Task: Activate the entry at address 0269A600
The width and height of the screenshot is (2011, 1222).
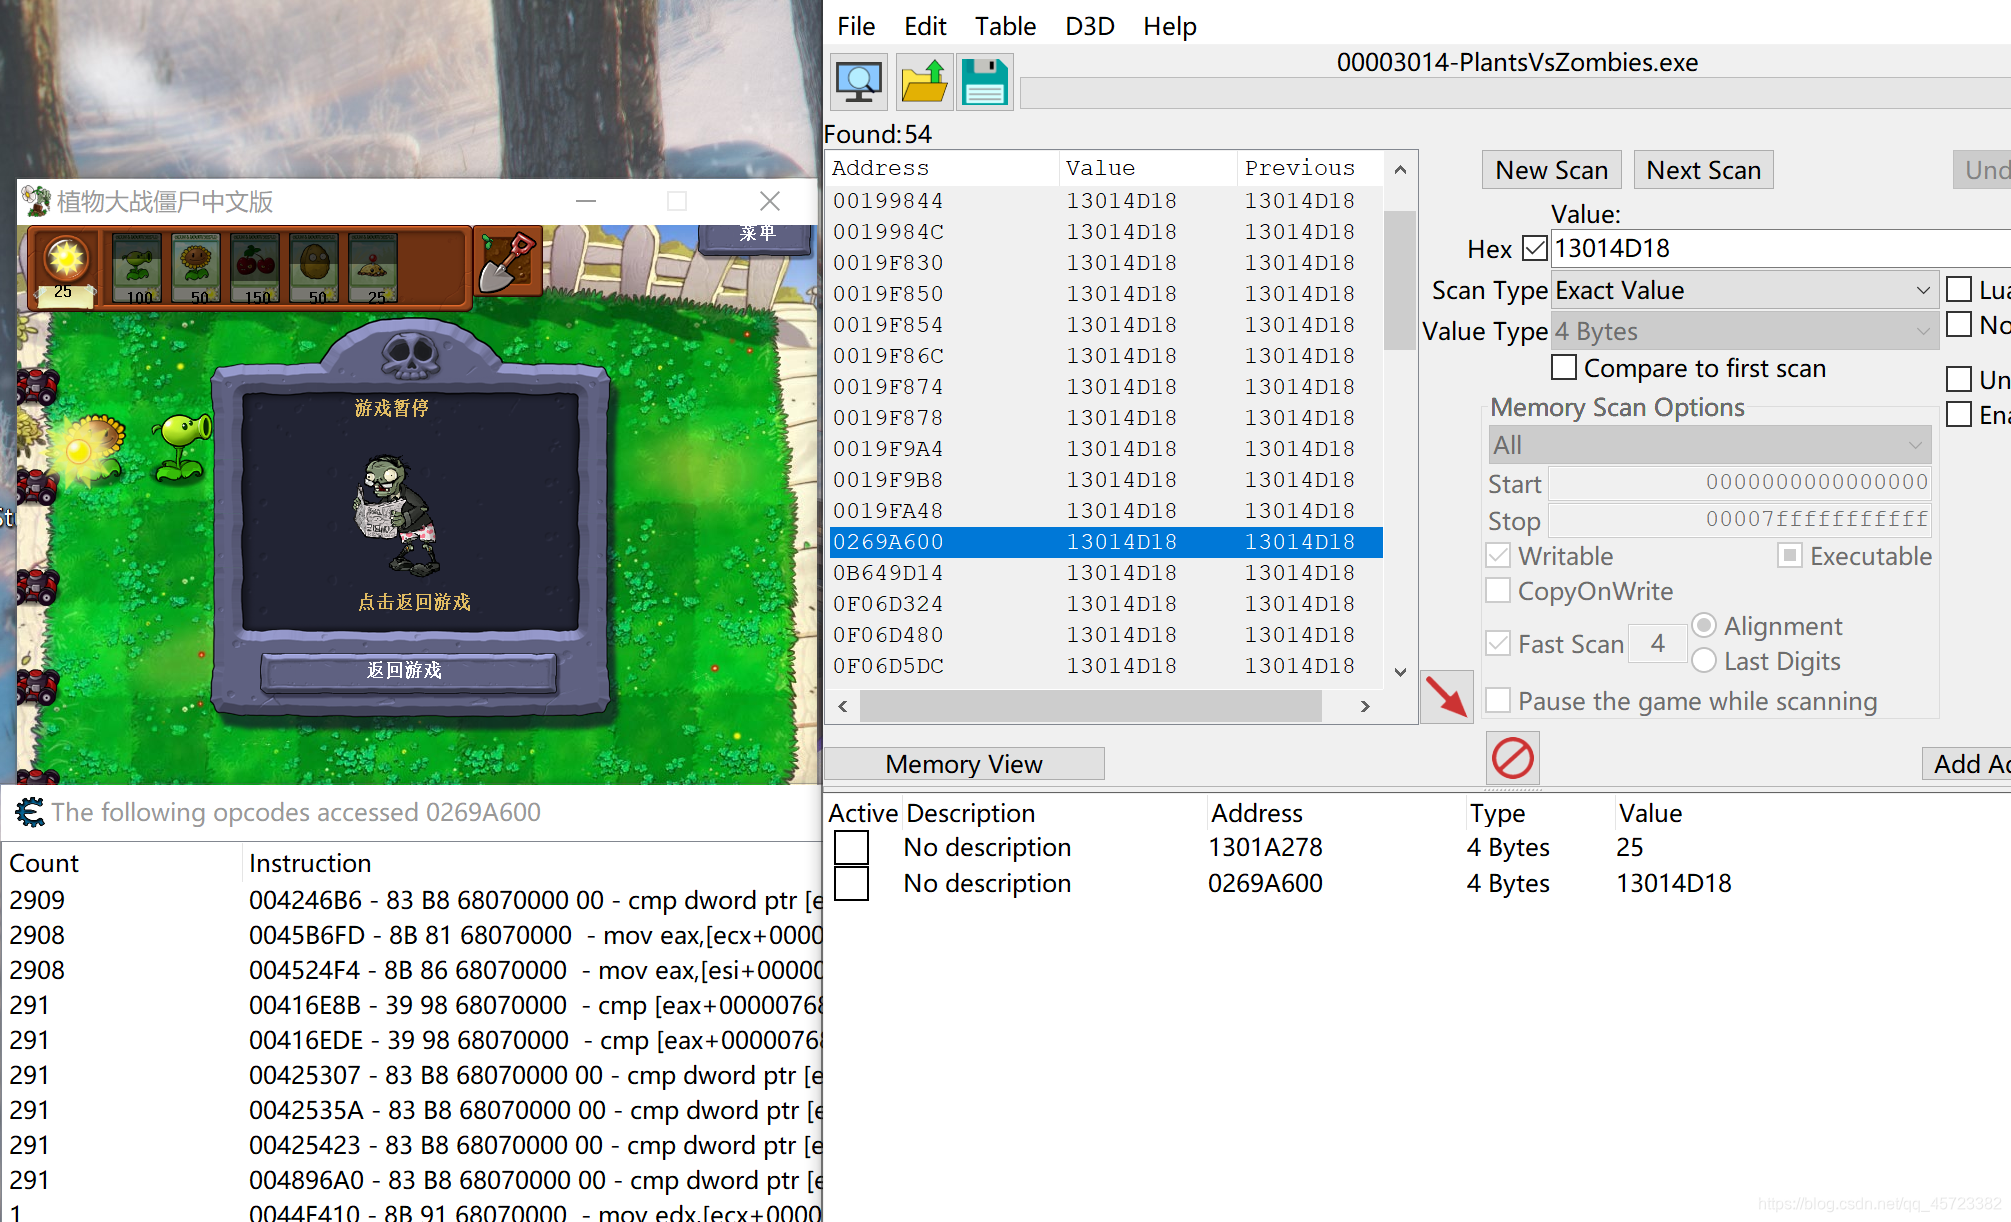Action: [851, 883]
